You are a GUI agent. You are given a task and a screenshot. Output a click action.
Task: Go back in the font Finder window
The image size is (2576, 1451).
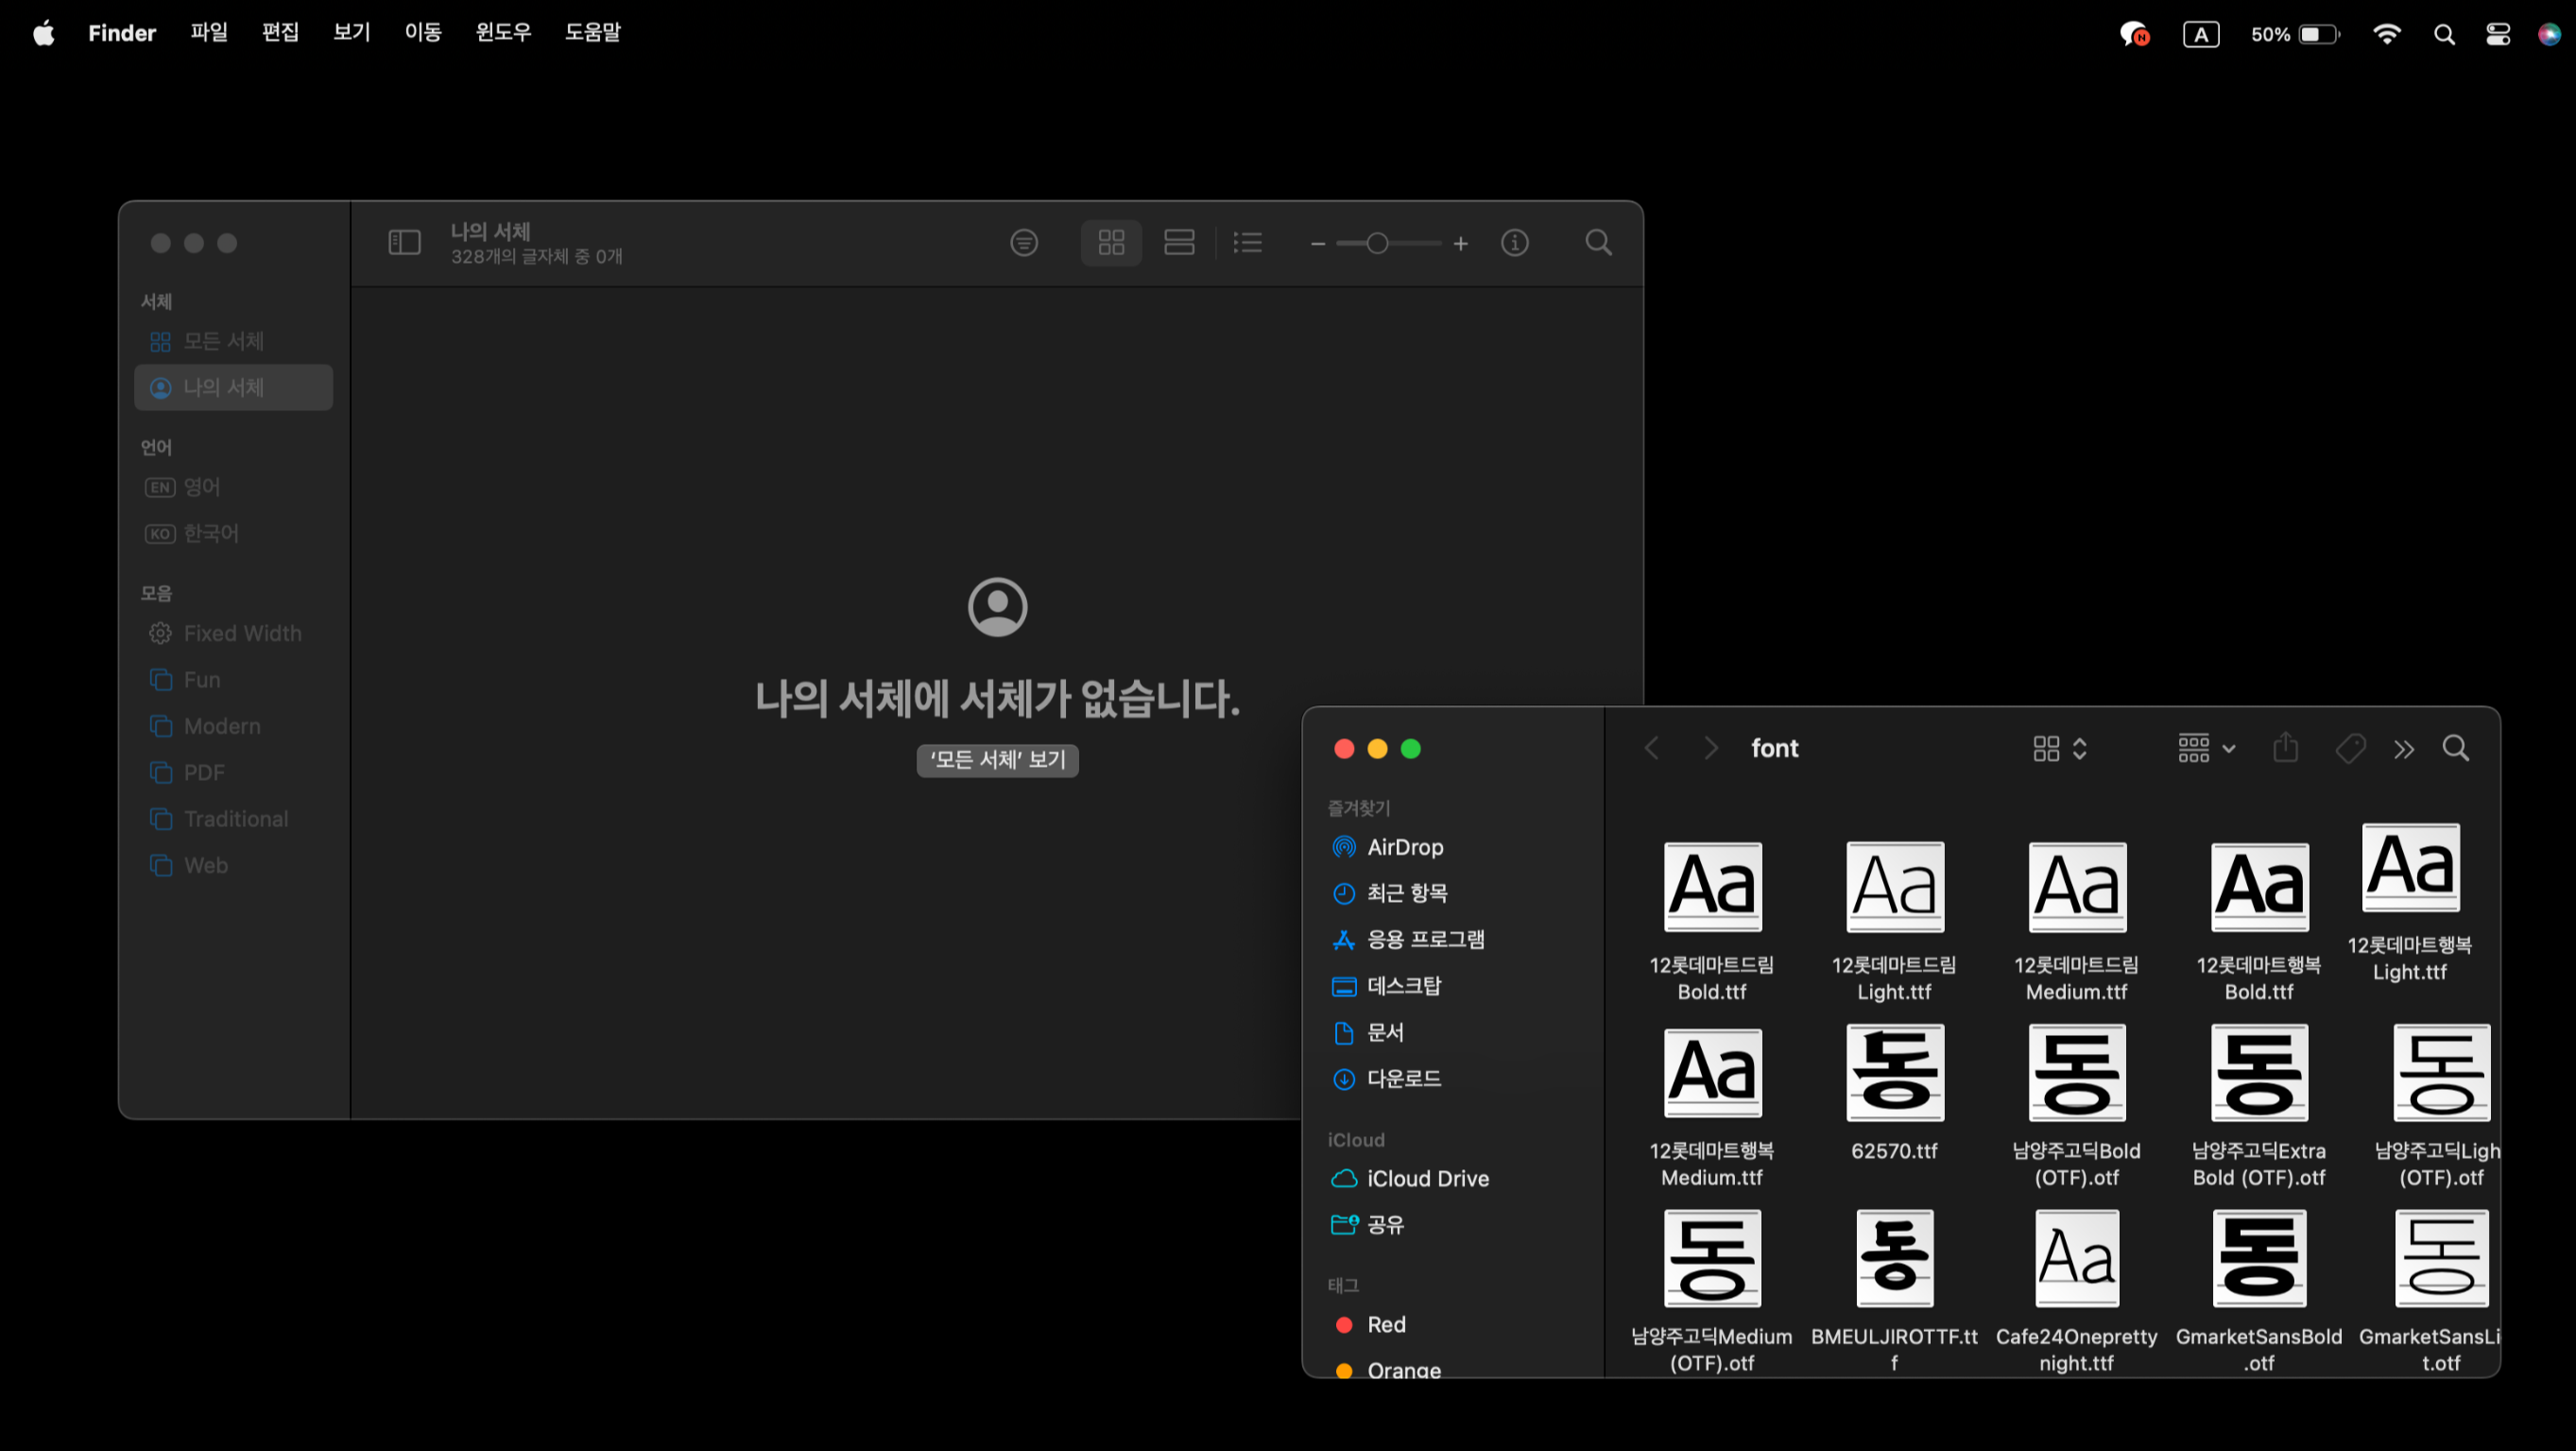(1651, 748)
